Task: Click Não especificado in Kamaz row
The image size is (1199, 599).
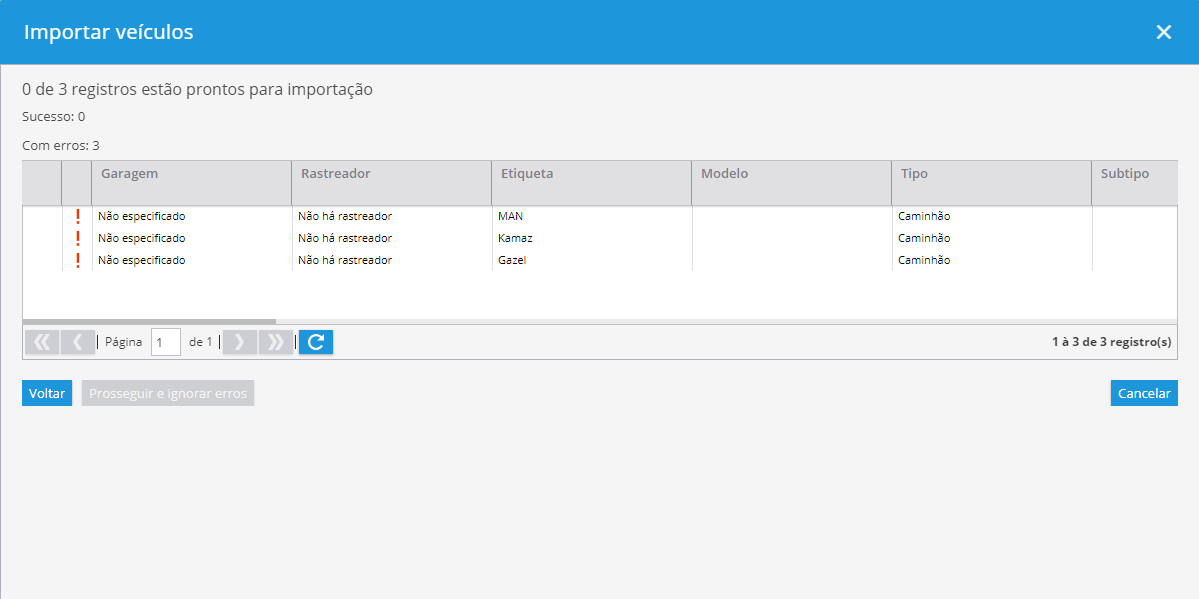Action: coord(141,239)
